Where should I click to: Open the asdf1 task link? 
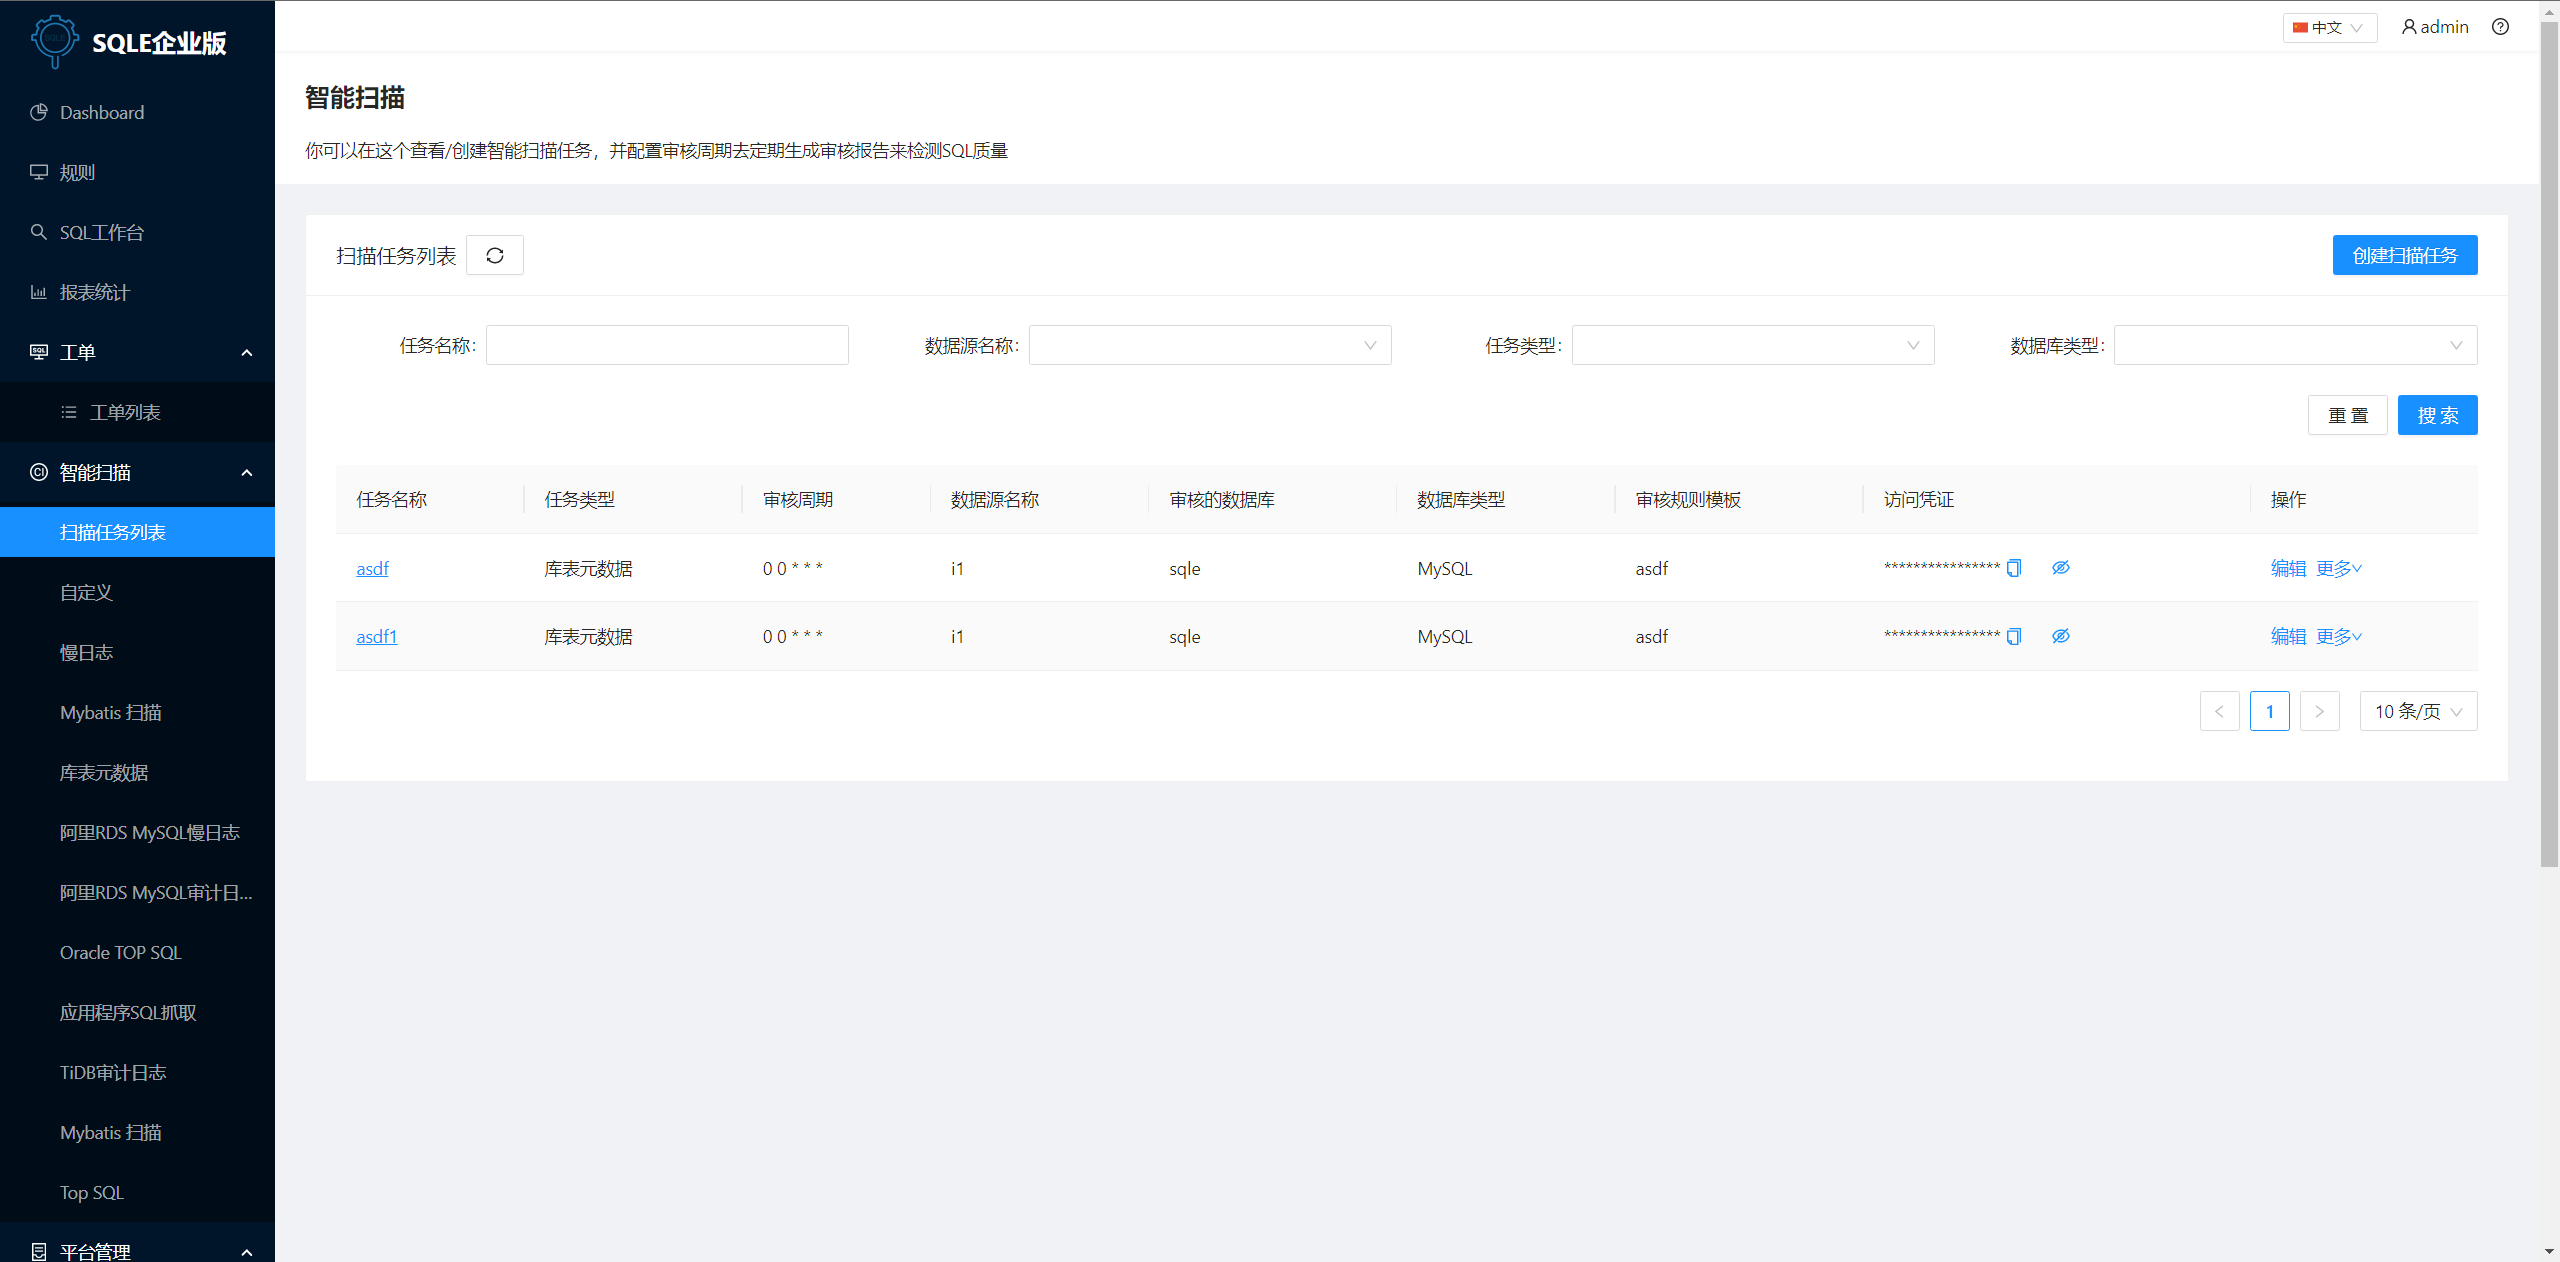(x=377, y=636)
